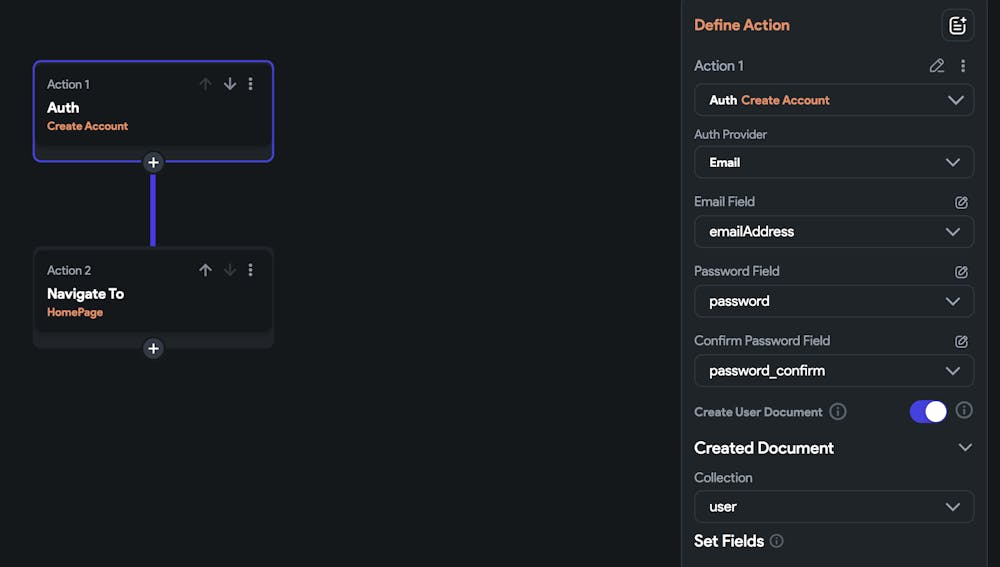The height and width of the screenshot is (567, 1000).
Task: Toggle the Create User Document switch
Action: (928, 411)
